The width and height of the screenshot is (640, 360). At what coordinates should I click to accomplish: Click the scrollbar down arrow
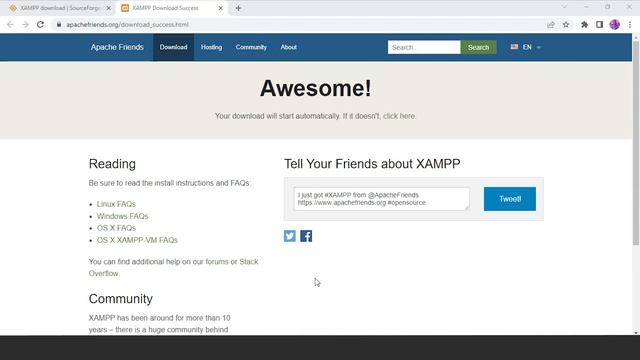[636, 332]
